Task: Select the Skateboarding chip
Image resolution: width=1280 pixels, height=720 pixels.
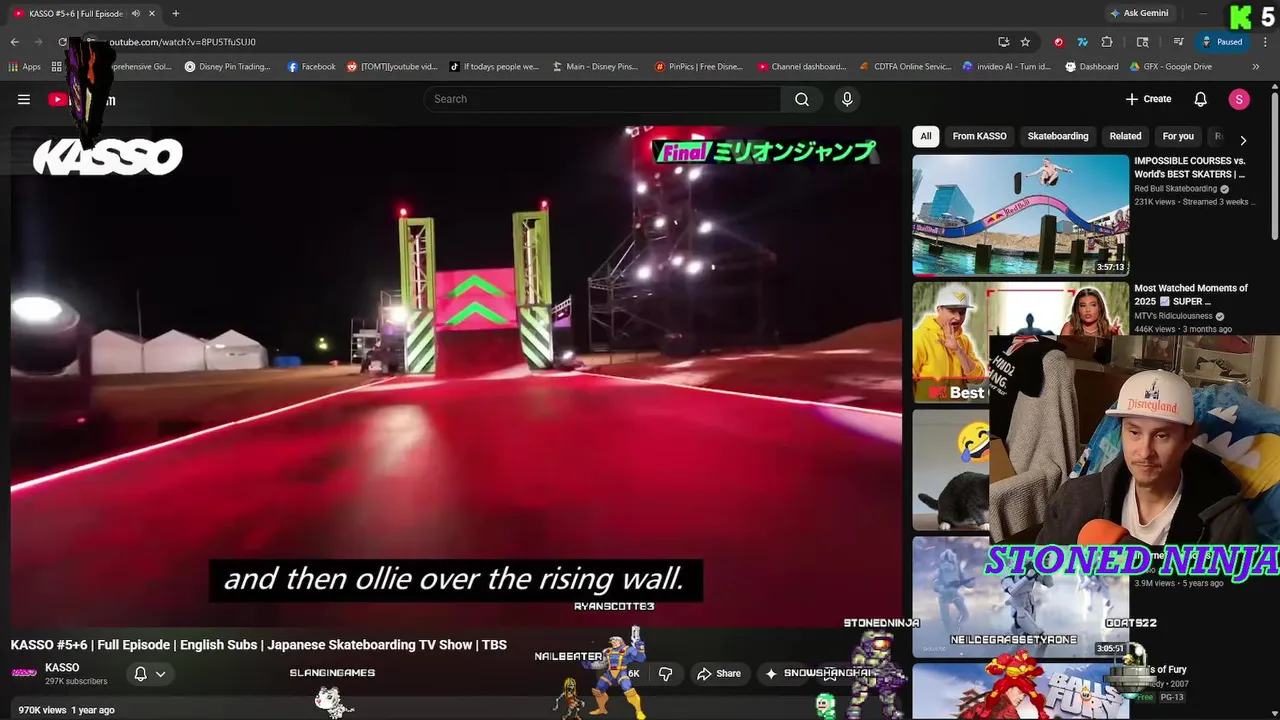Action: [x=1058, y=136]
